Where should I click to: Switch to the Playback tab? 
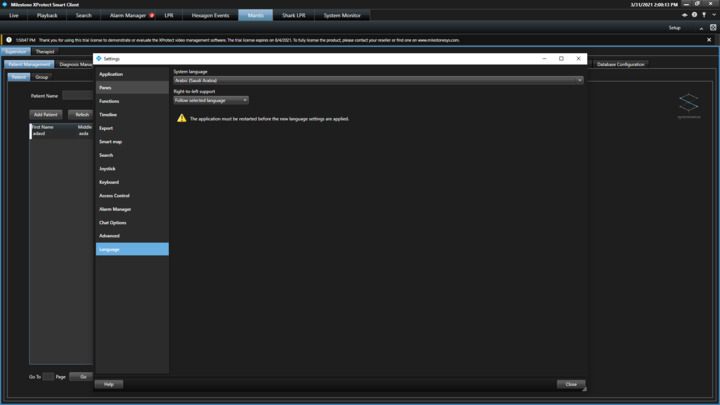click(47, 16)
